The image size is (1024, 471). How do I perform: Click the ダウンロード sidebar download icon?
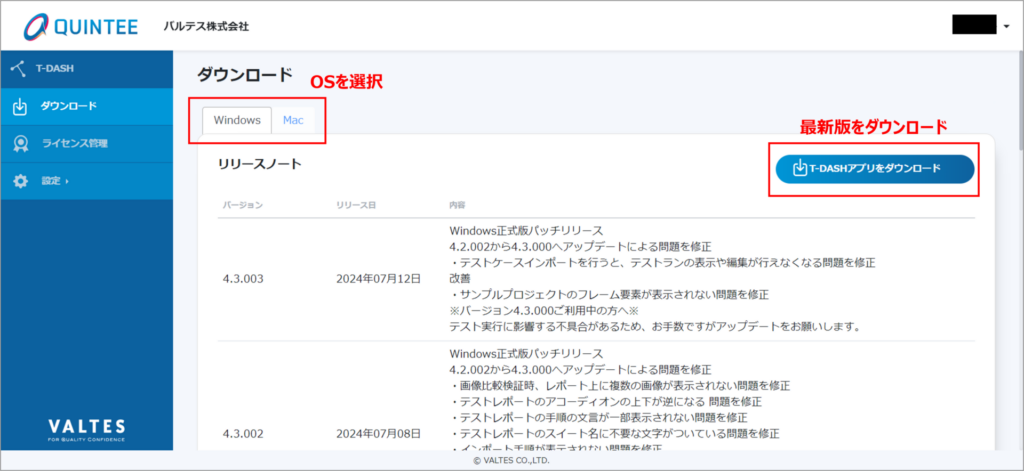(18, 106)
